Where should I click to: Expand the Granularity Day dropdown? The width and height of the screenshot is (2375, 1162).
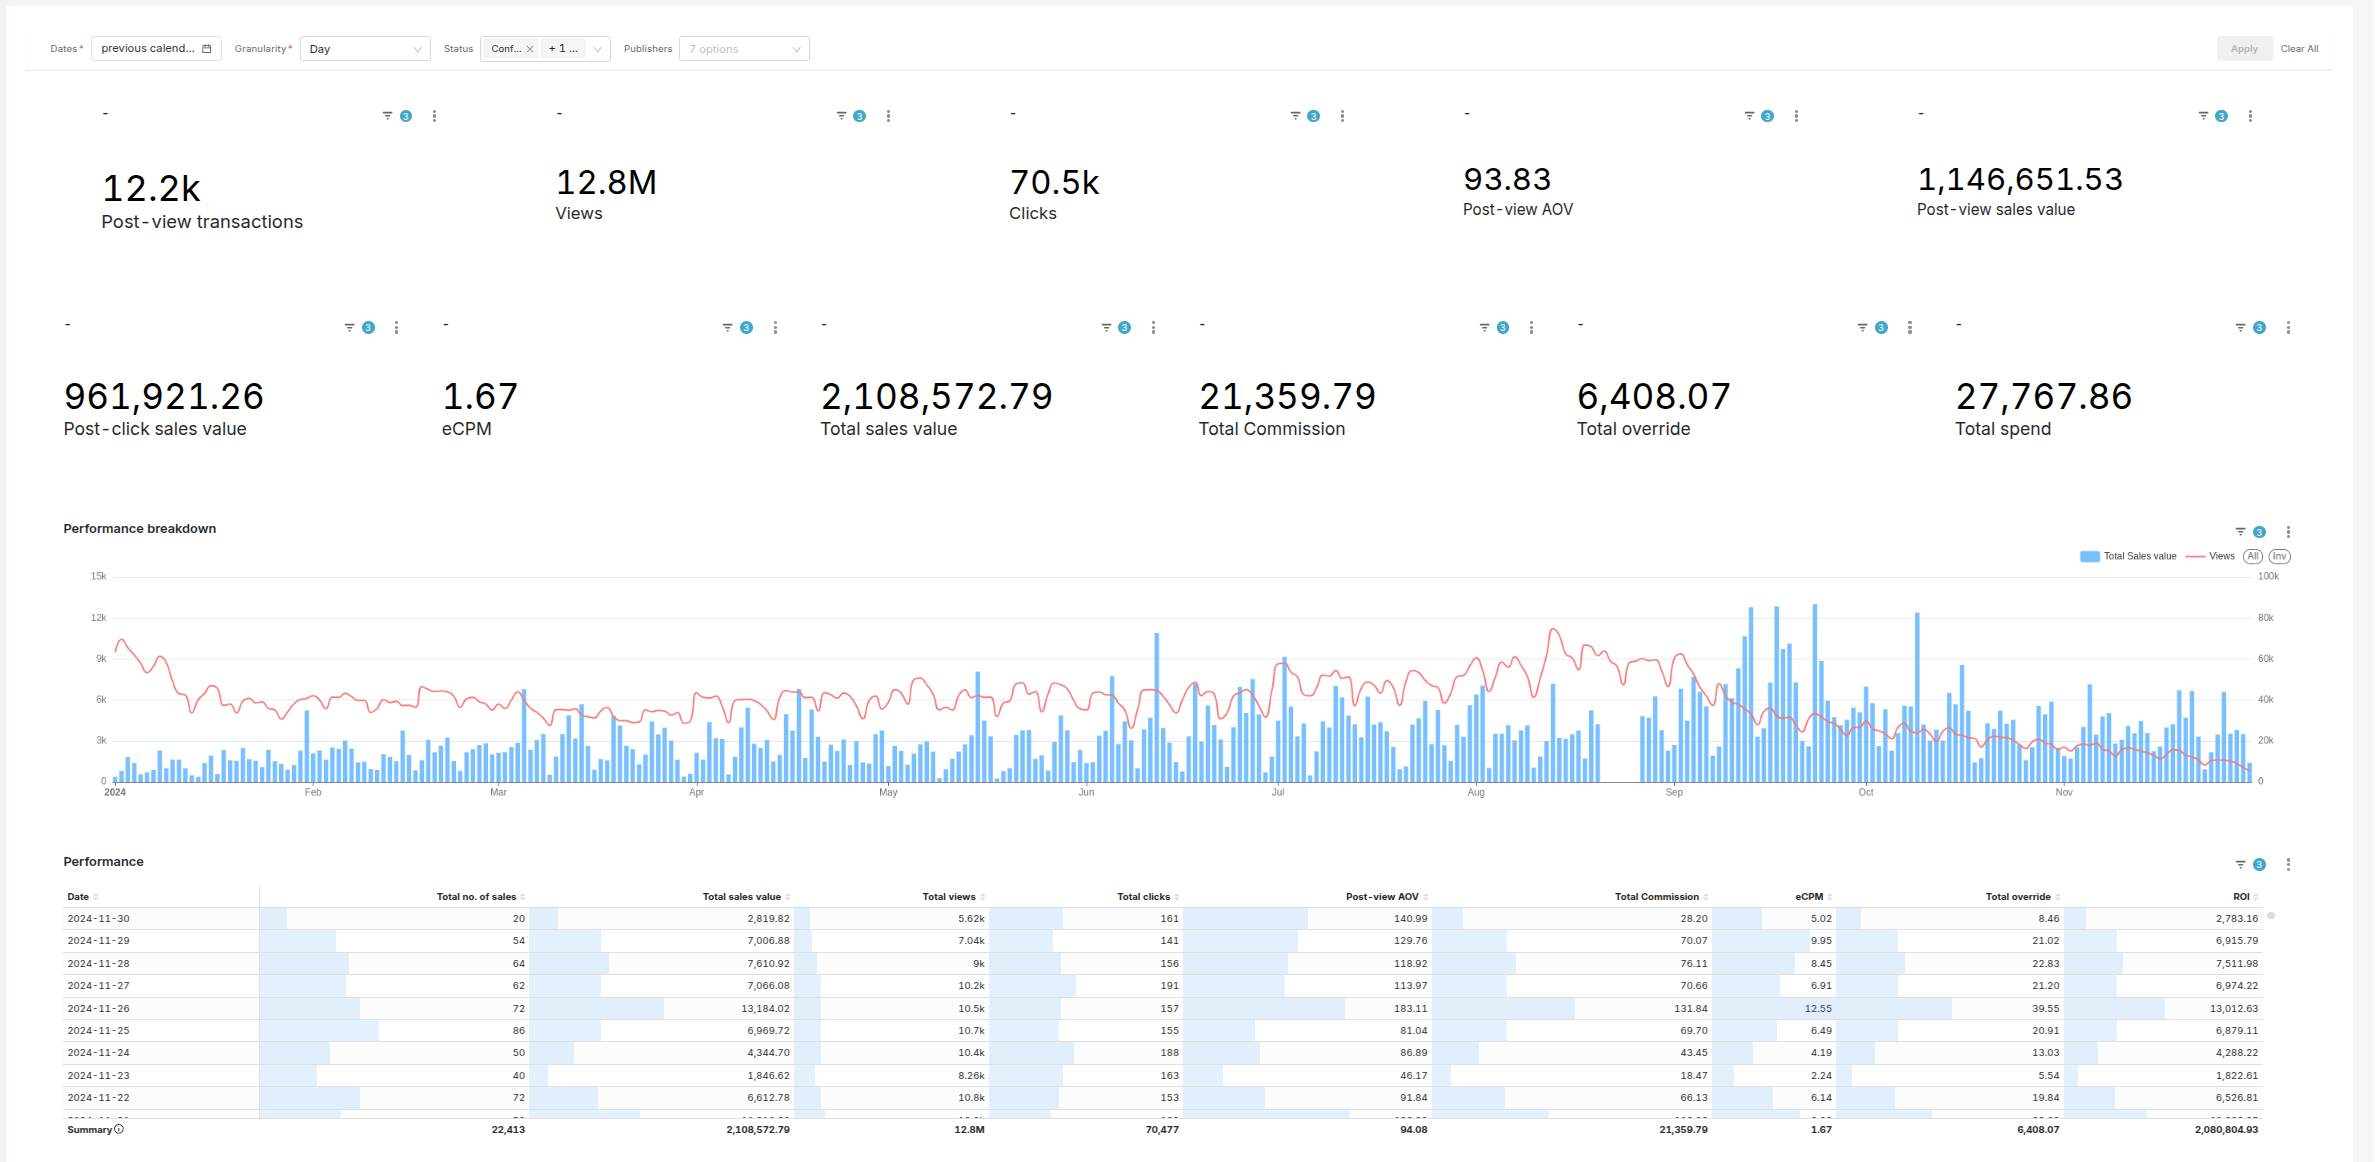[x=365, y=49]
